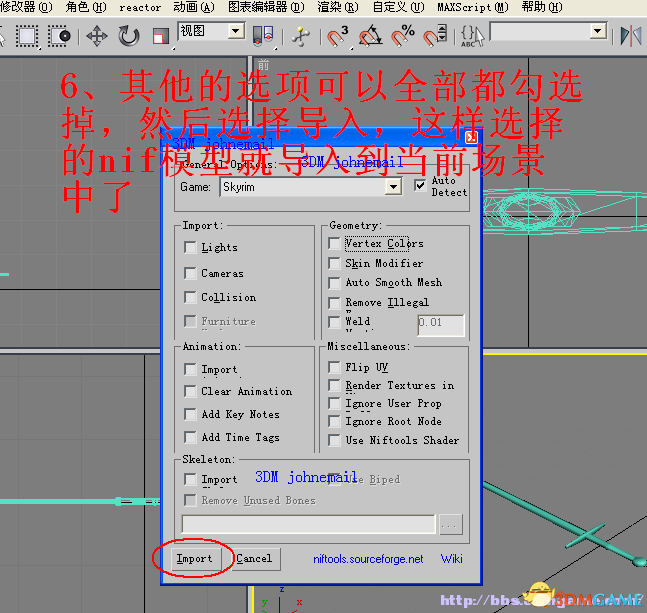Enable the Collision checkbox

pos(190,297)
